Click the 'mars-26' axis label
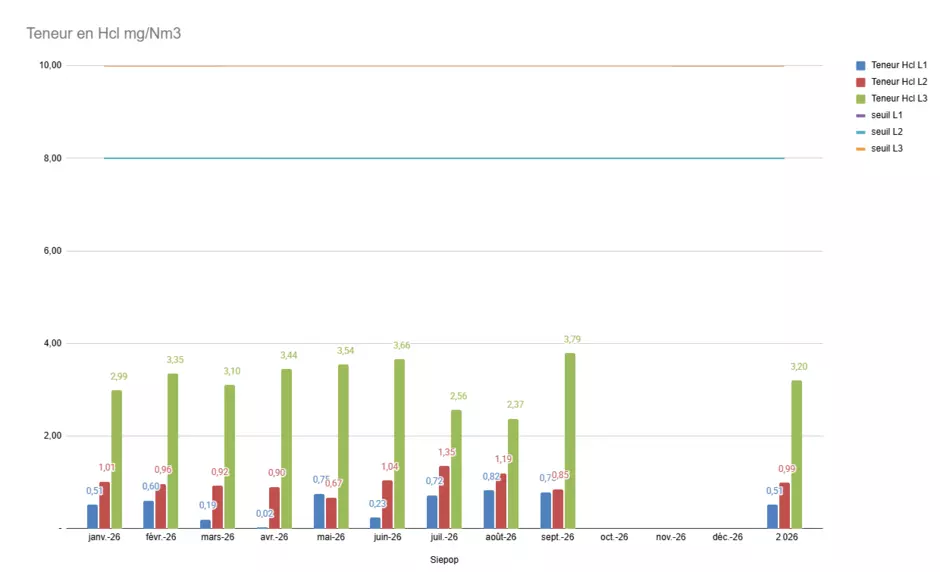This screenshot has height=572, width=940. tap(218, 537)
